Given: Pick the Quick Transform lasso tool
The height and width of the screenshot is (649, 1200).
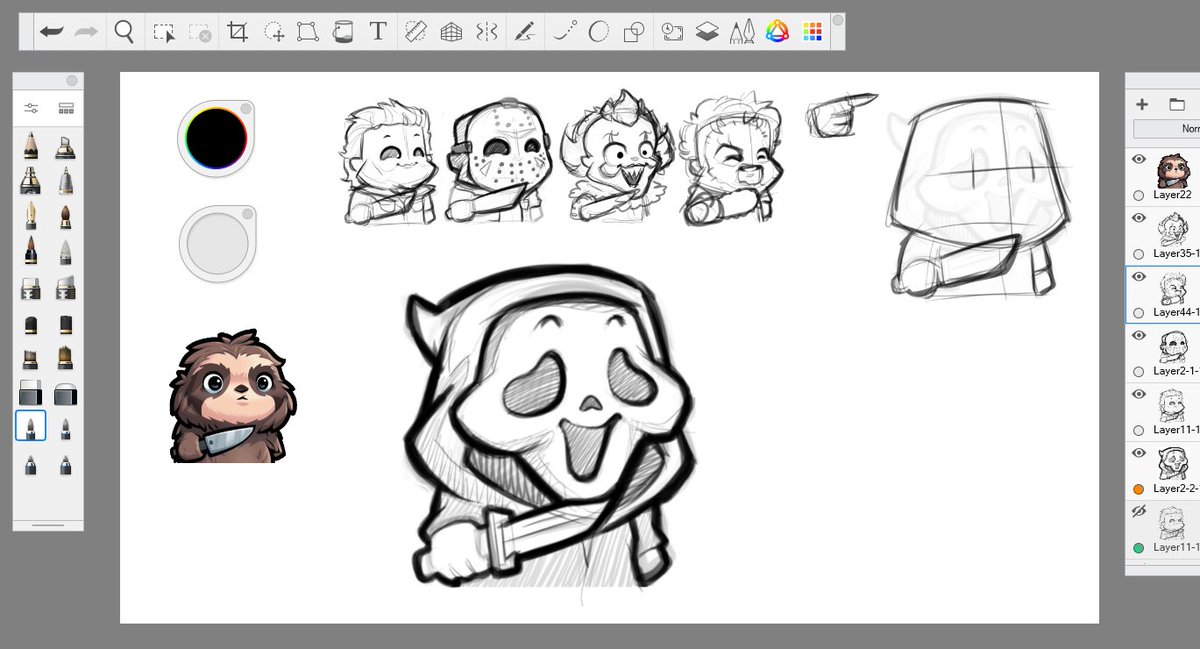Looking at the screenshot, I should pos(275,33).
